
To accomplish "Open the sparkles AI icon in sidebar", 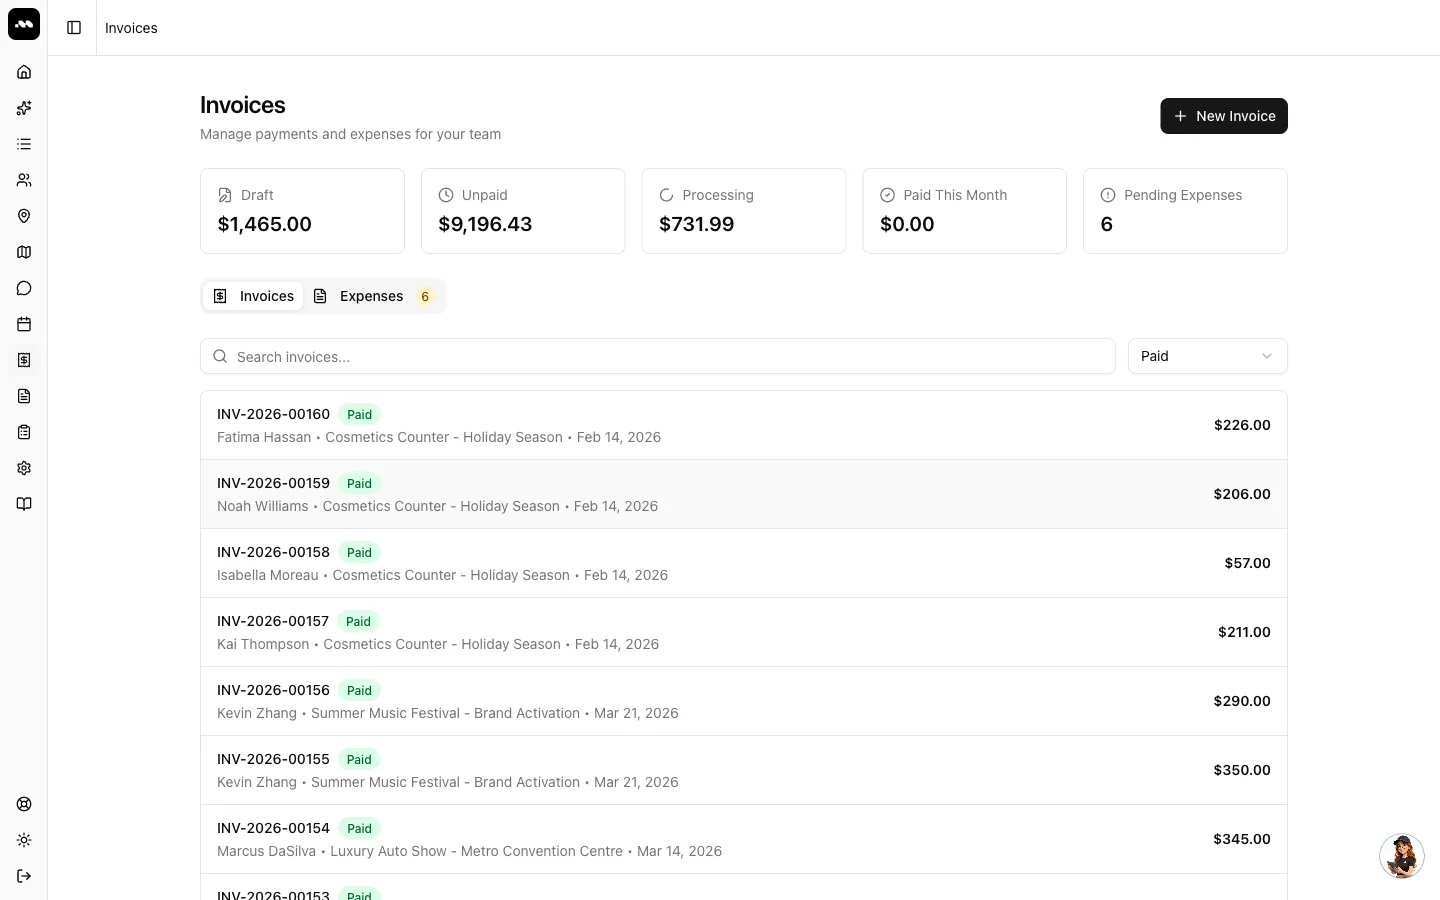I will click(24, 108).
